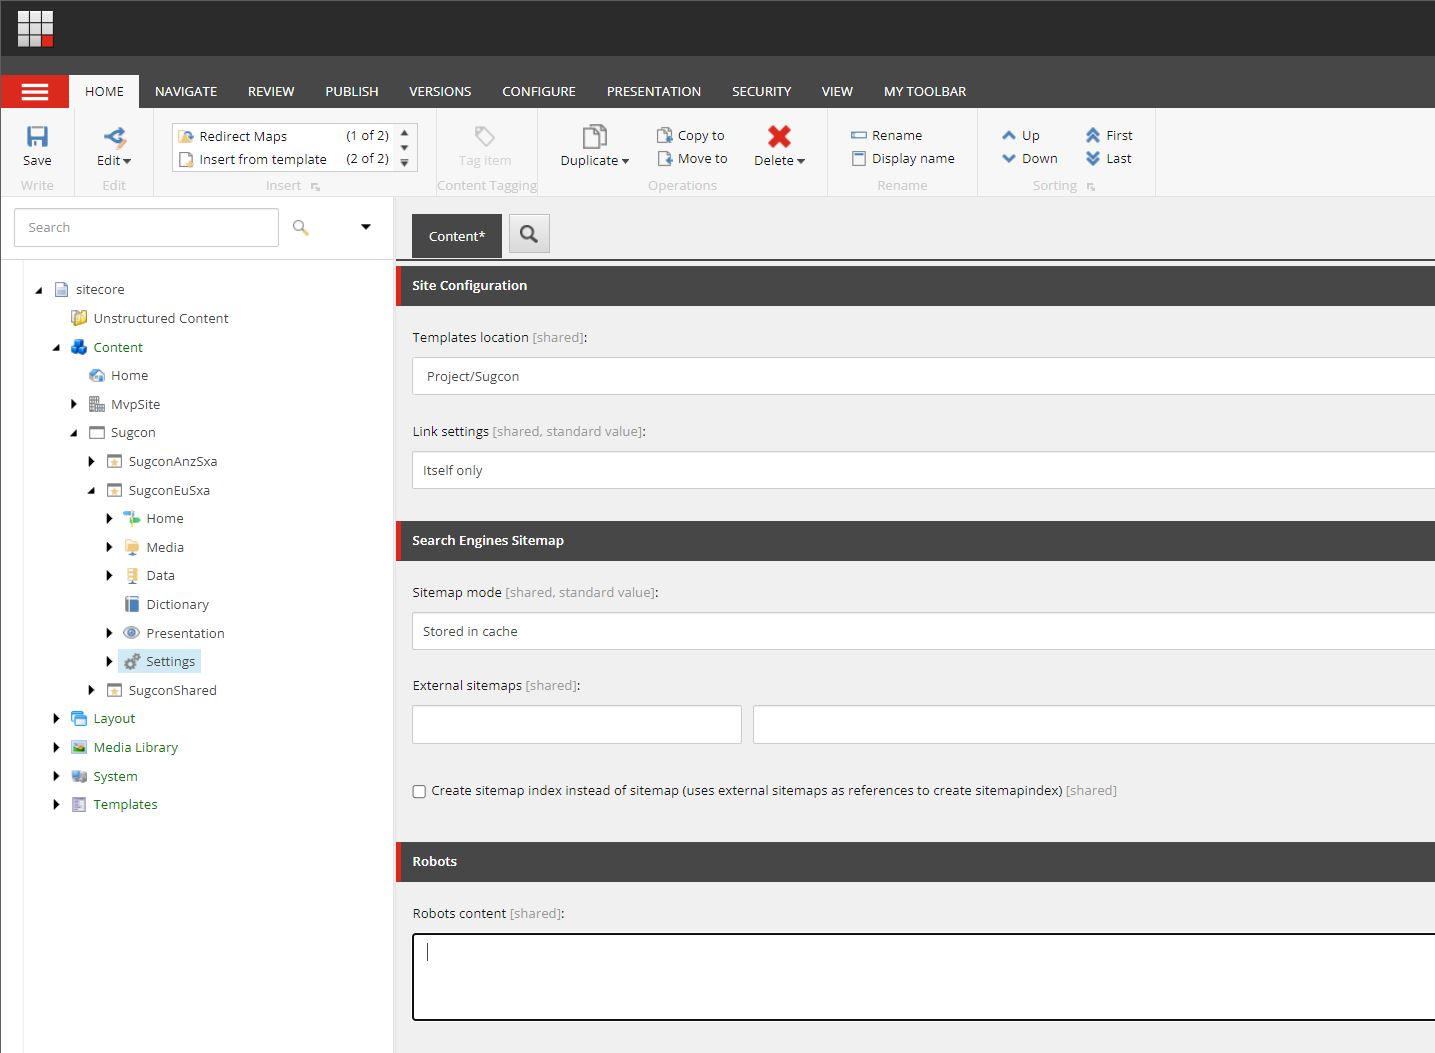Expand the Templates tree node
This screenshot has width=1435, height=1053.
coord(56,804)
